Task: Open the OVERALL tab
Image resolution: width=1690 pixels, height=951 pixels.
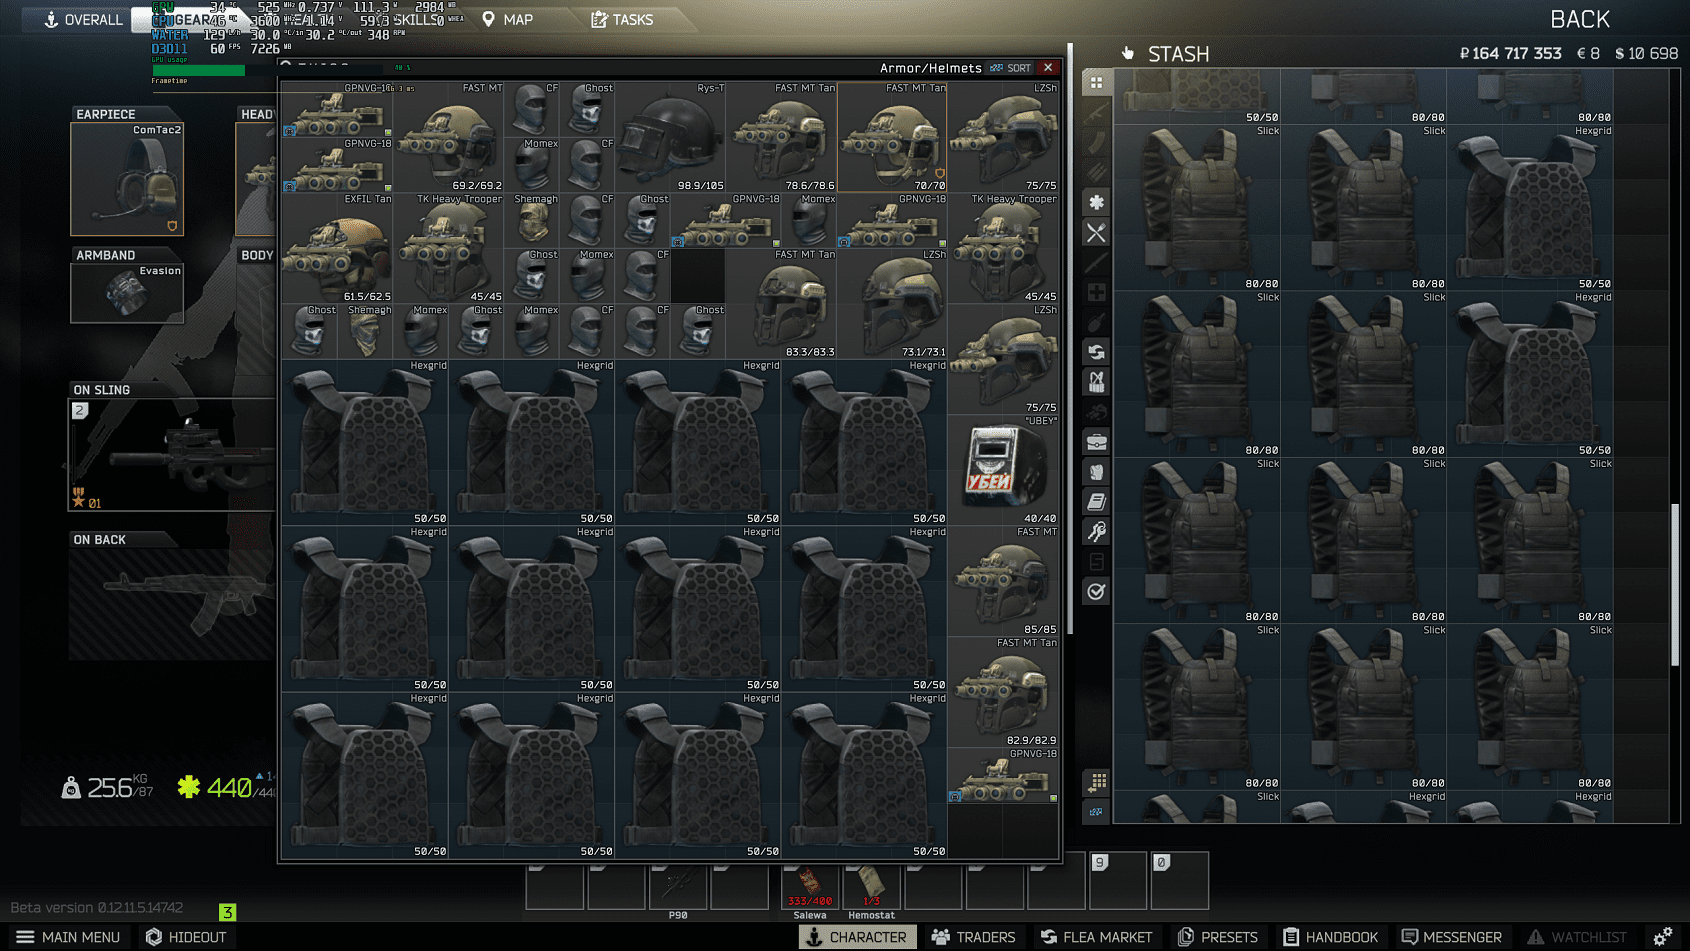Action: point(83,19)
